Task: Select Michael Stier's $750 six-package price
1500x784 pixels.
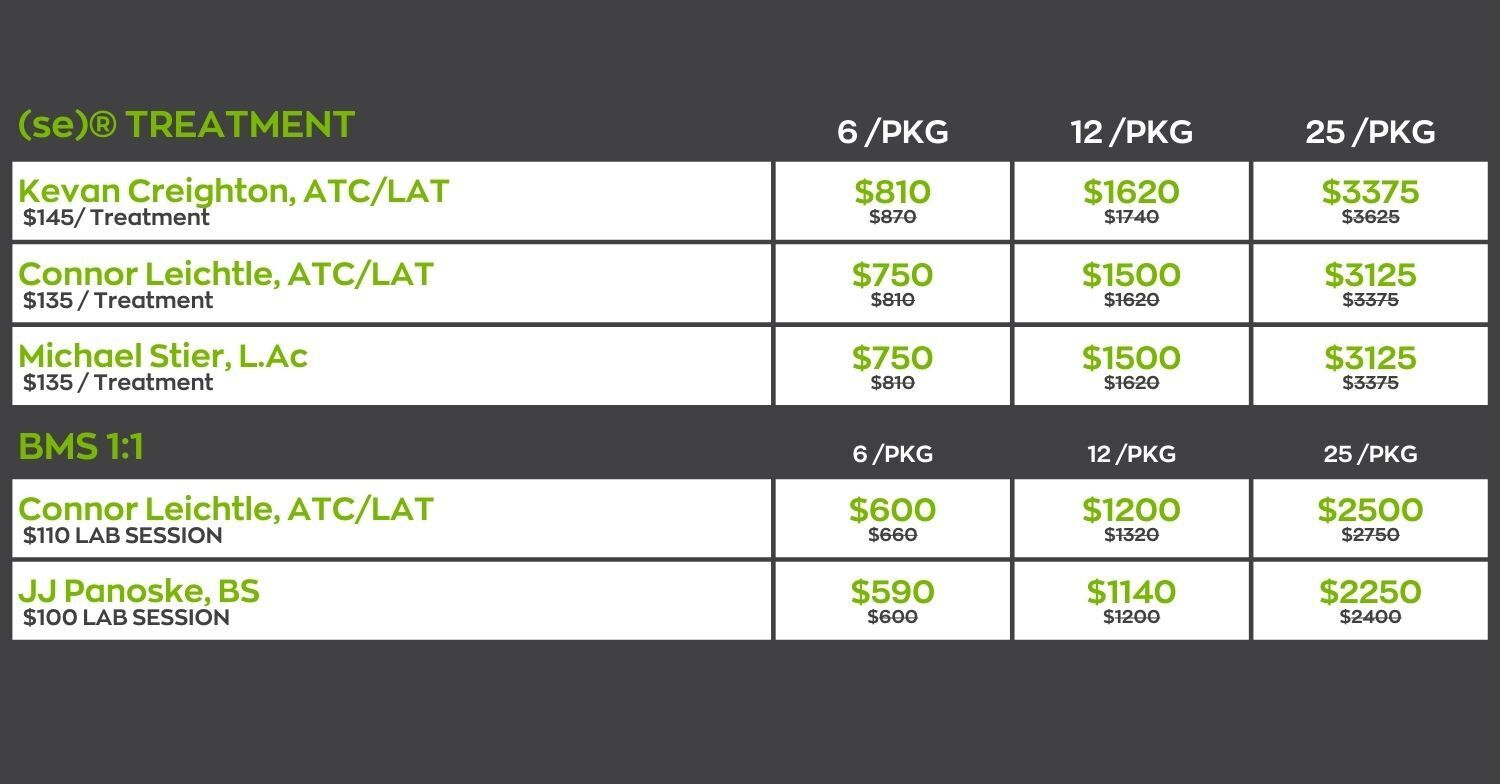Action: (x=892, y=358)
